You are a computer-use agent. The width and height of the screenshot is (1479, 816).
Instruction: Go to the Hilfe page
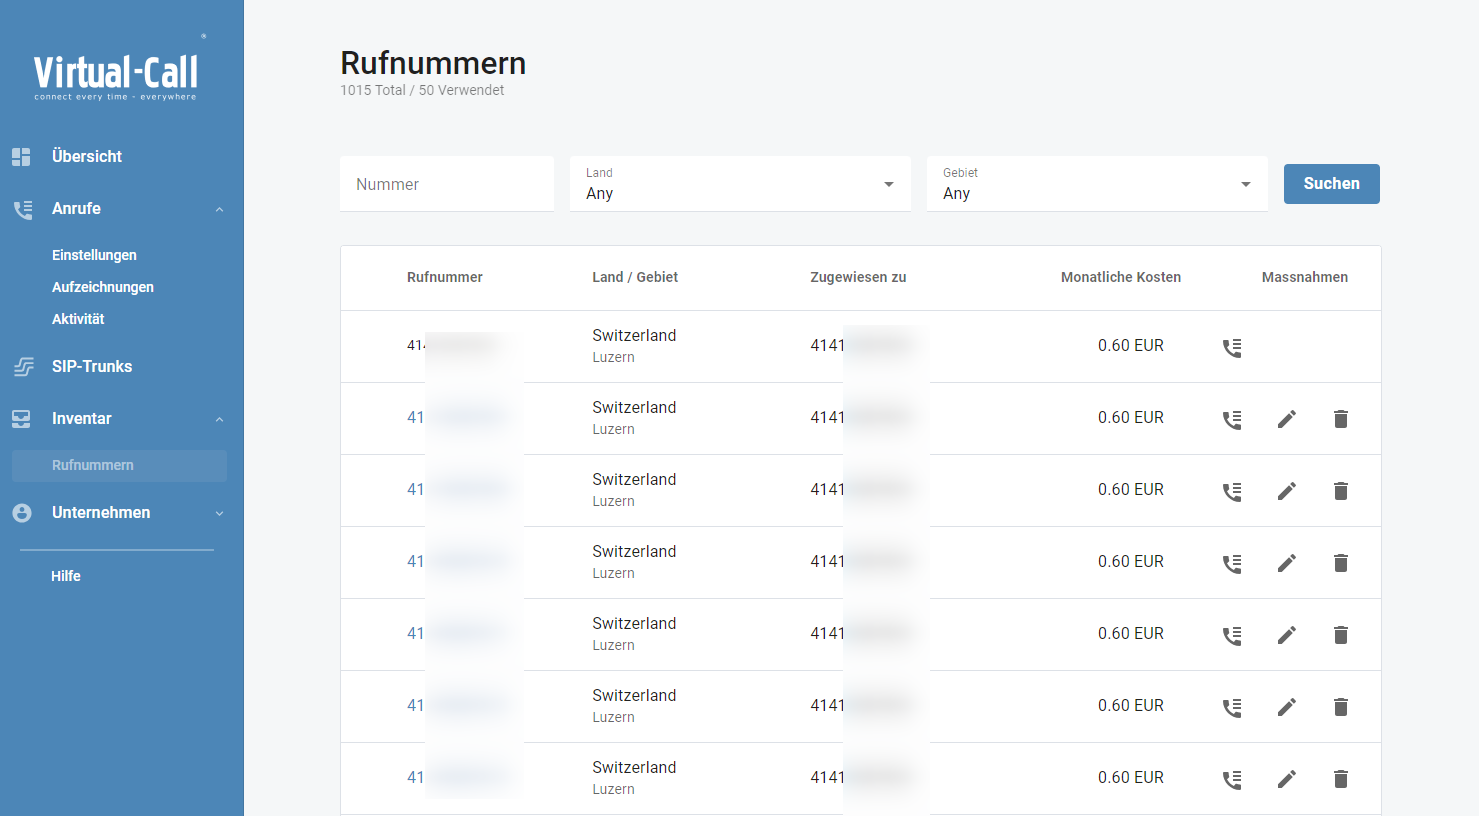pos(66,576)
